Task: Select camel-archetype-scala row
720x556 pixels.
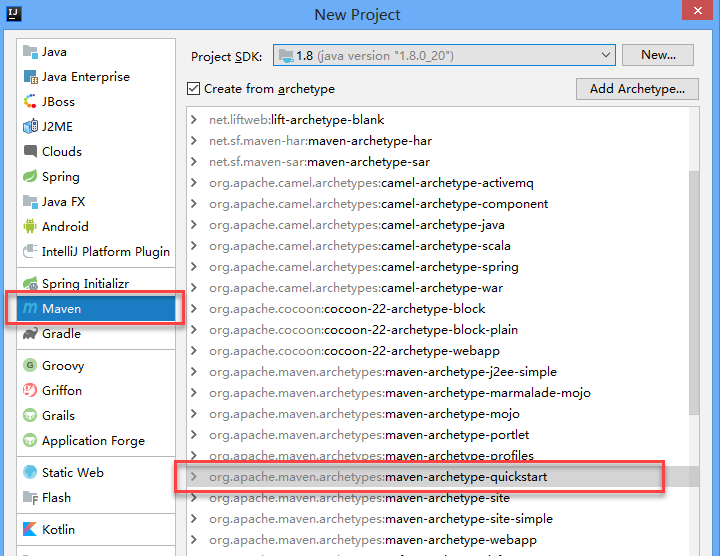Action: click(x=438, y=246)
